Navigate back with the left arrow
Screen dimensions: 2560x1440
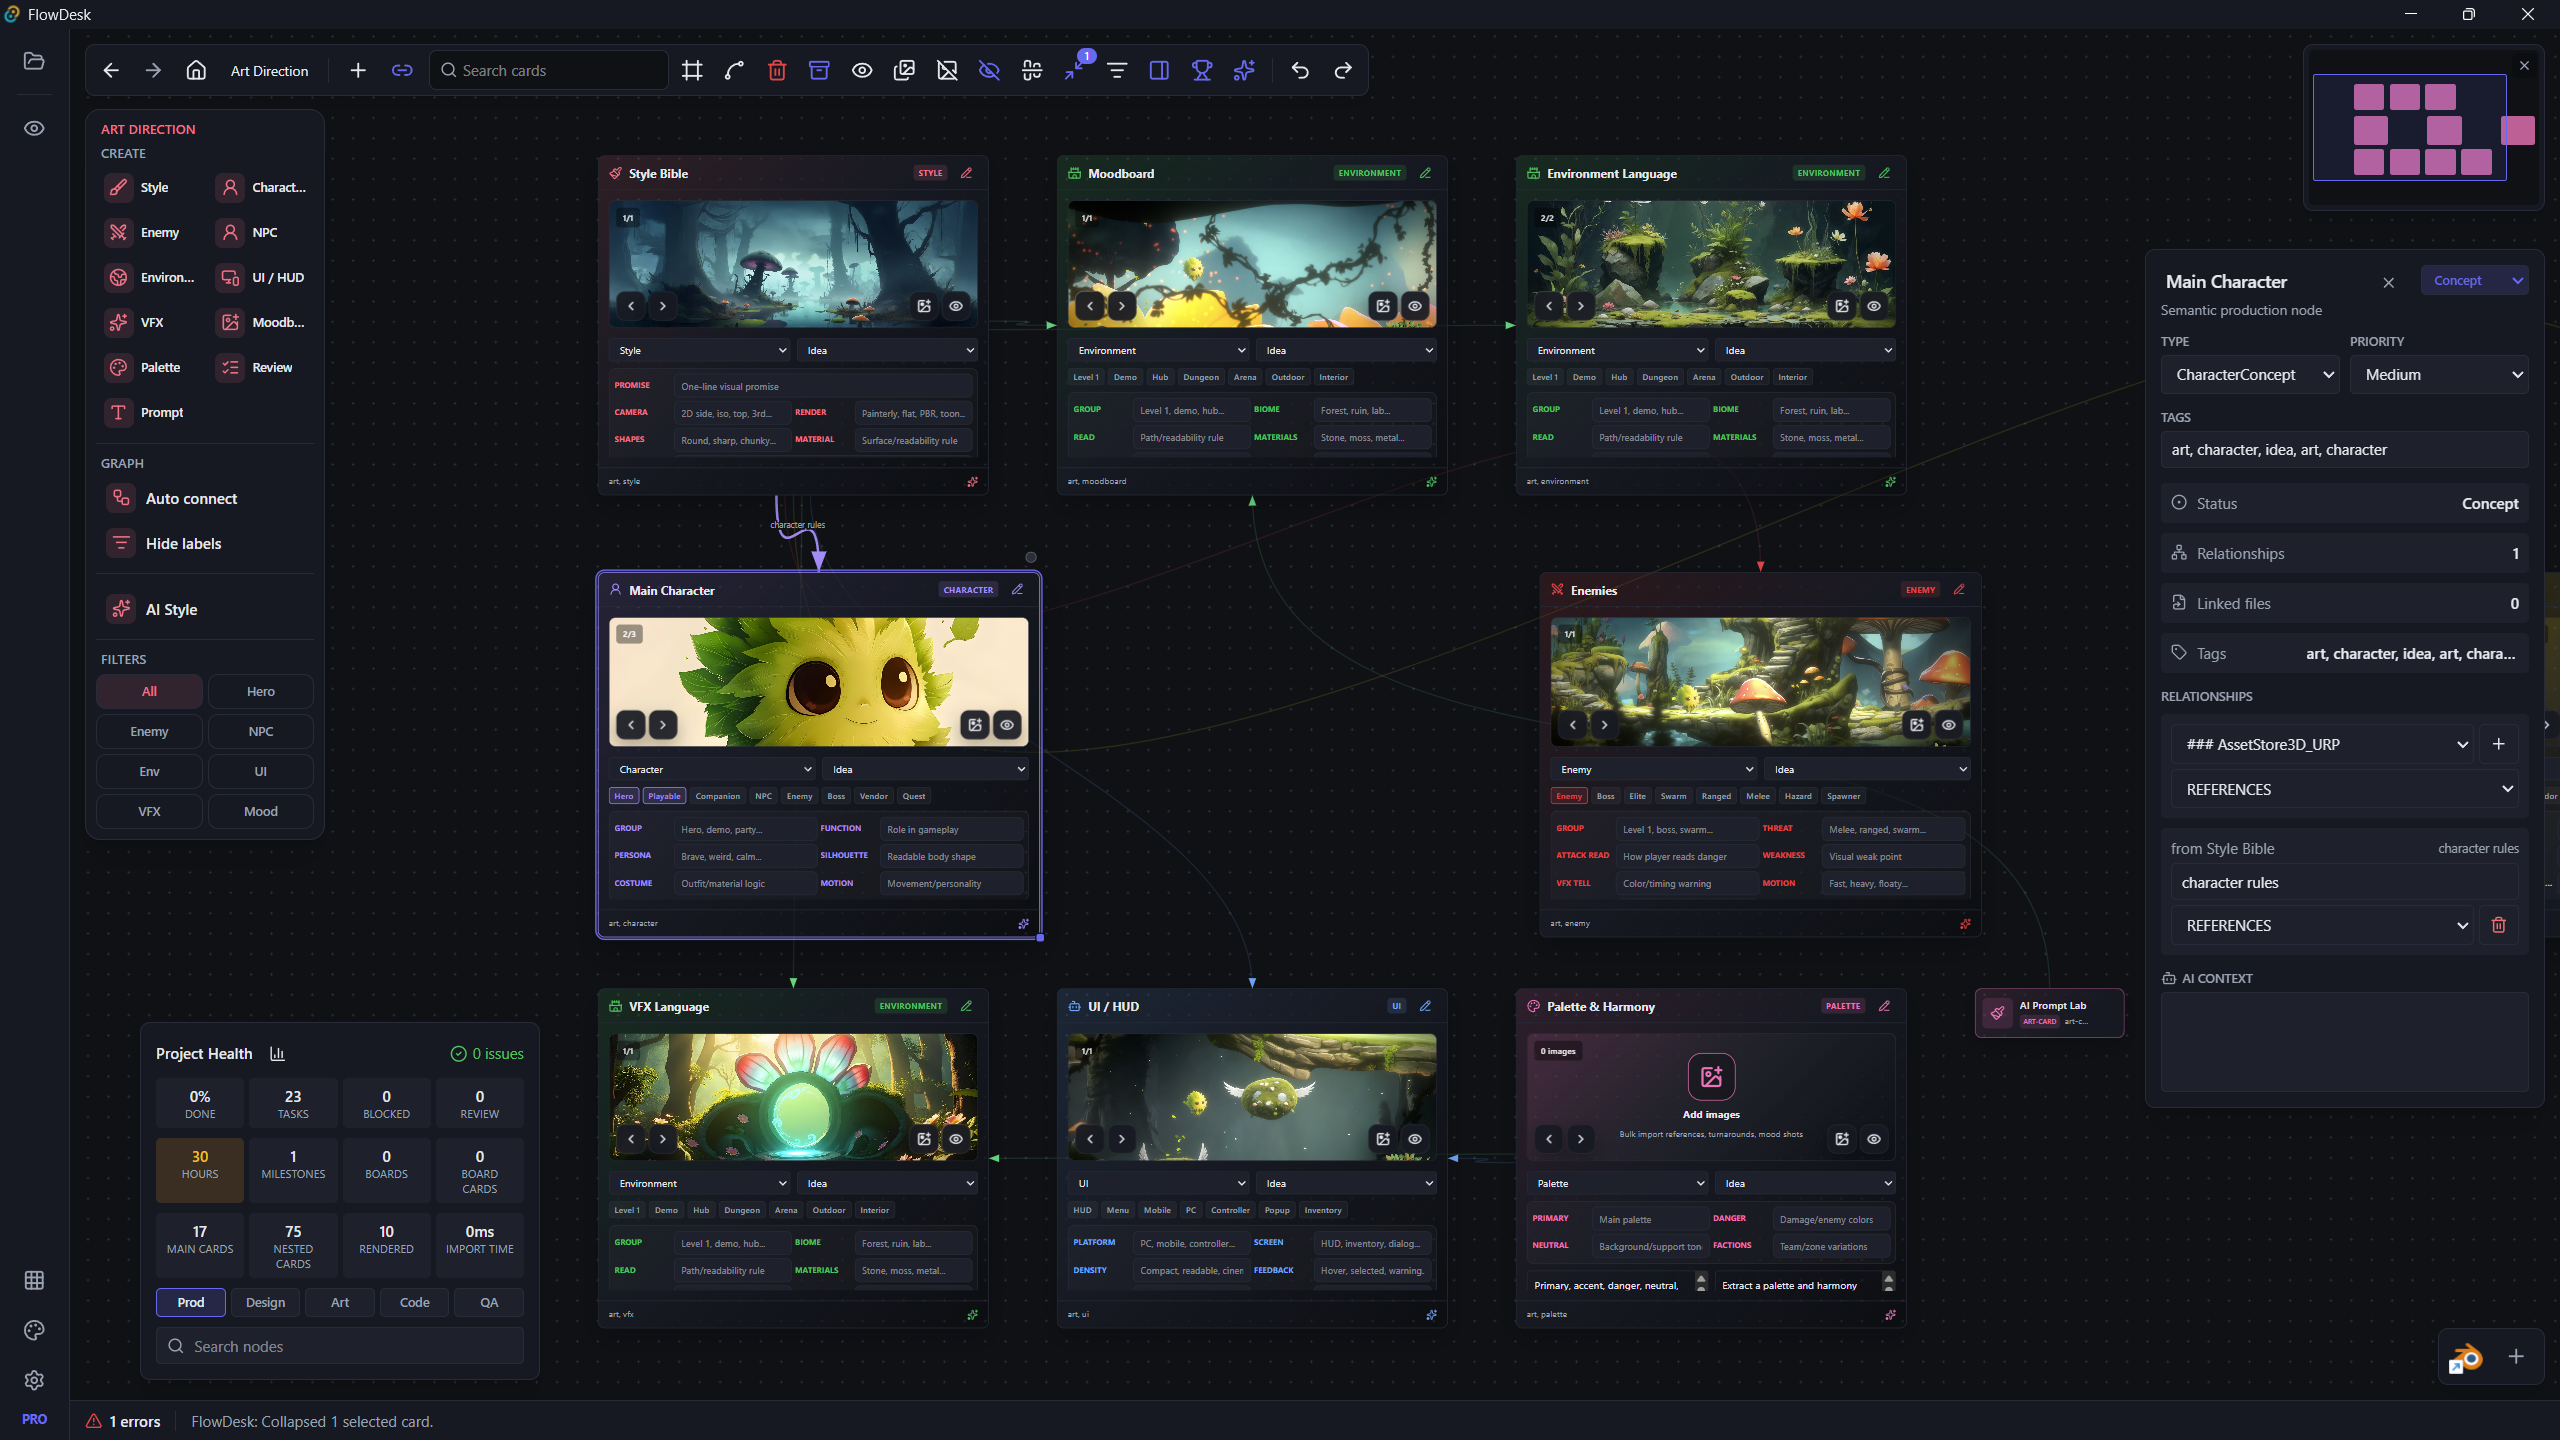tap(111, 70)
